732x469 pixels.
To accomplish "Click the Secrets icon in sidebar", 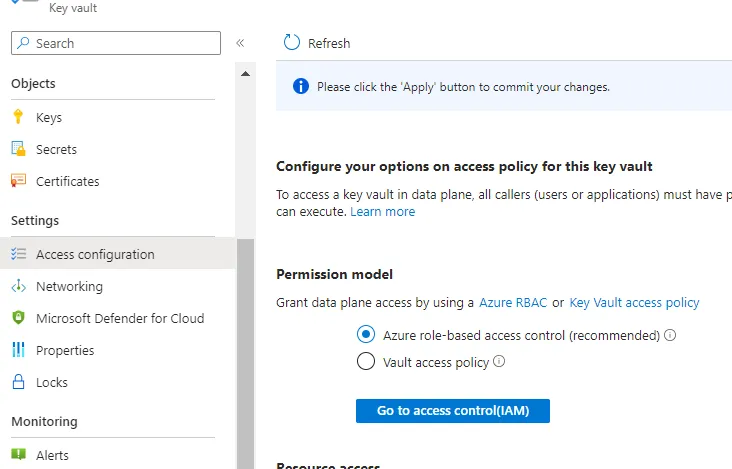I will click(x=17, y=149).
